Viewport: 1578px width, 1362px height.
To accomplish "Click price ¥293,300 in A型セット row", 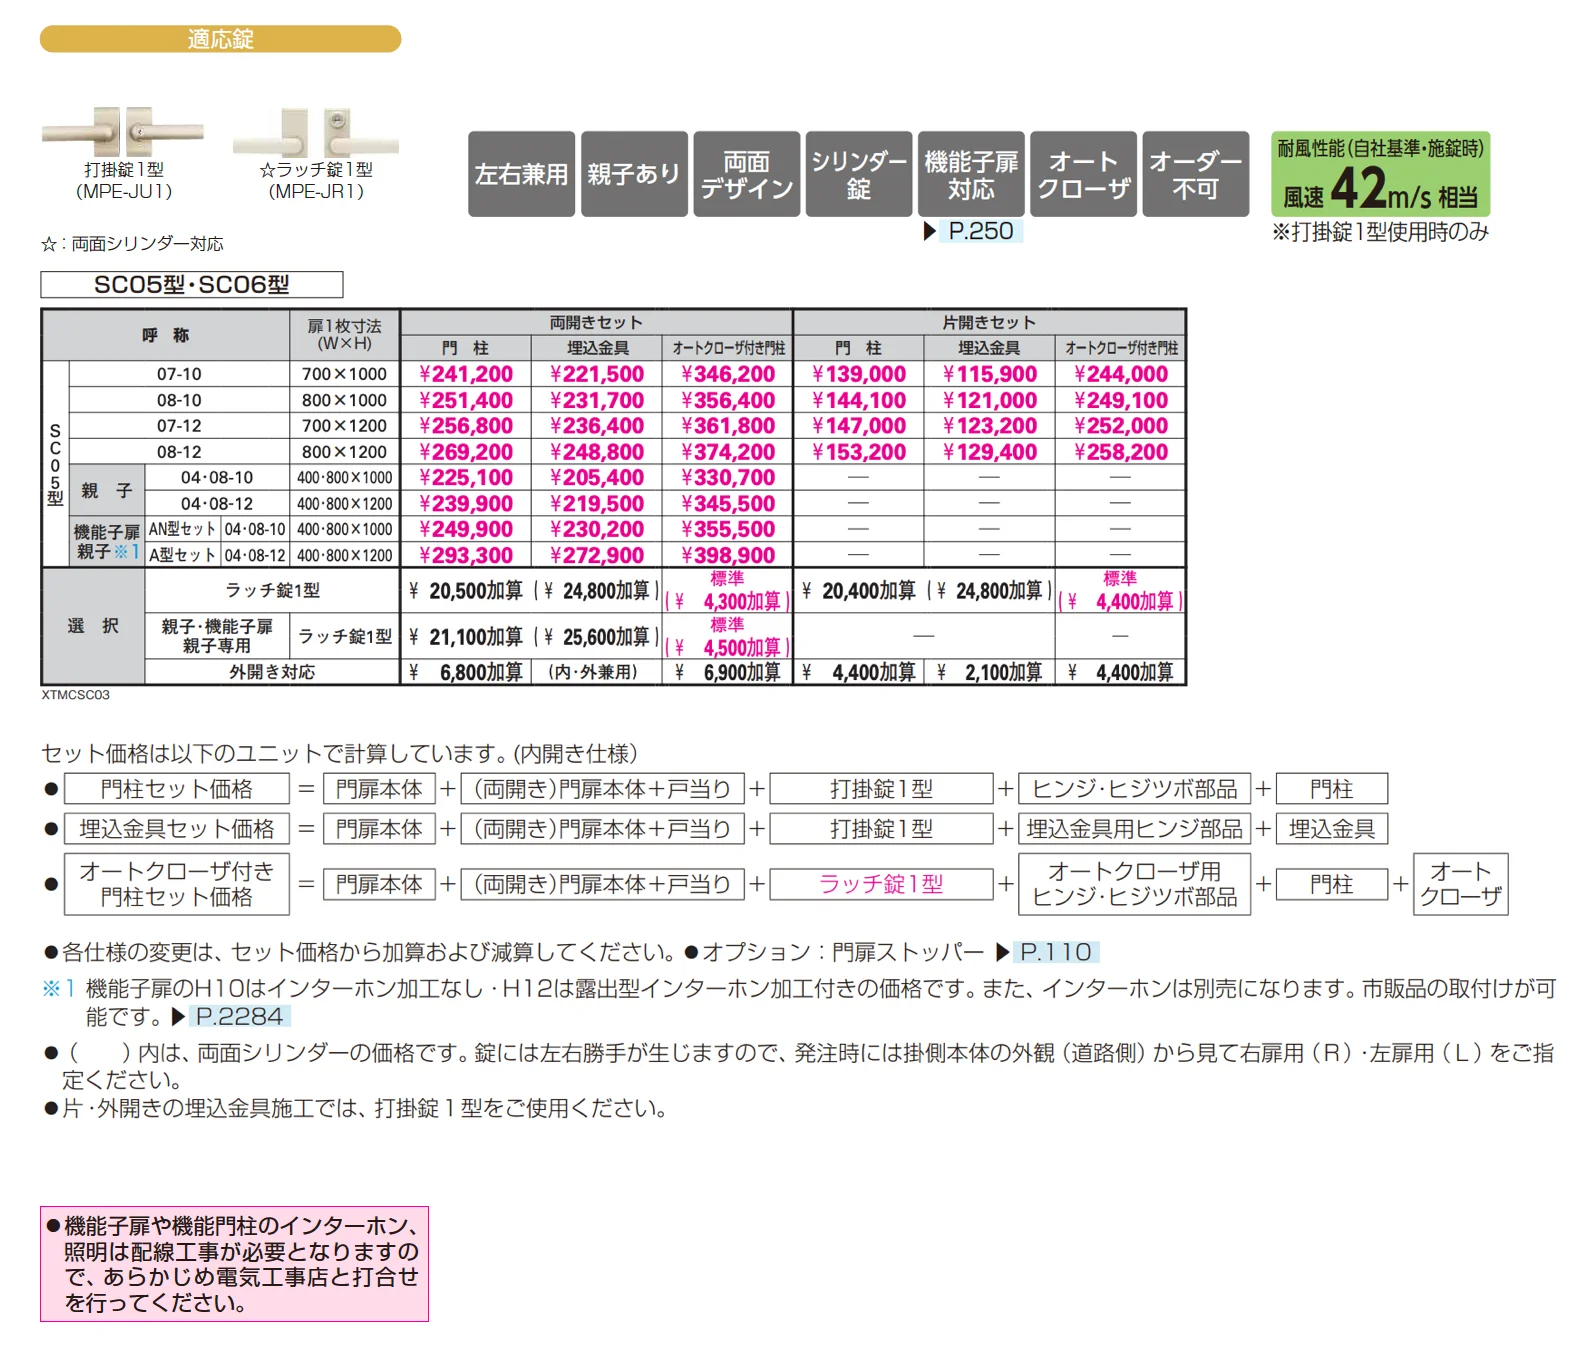I will tap(466, 556).
